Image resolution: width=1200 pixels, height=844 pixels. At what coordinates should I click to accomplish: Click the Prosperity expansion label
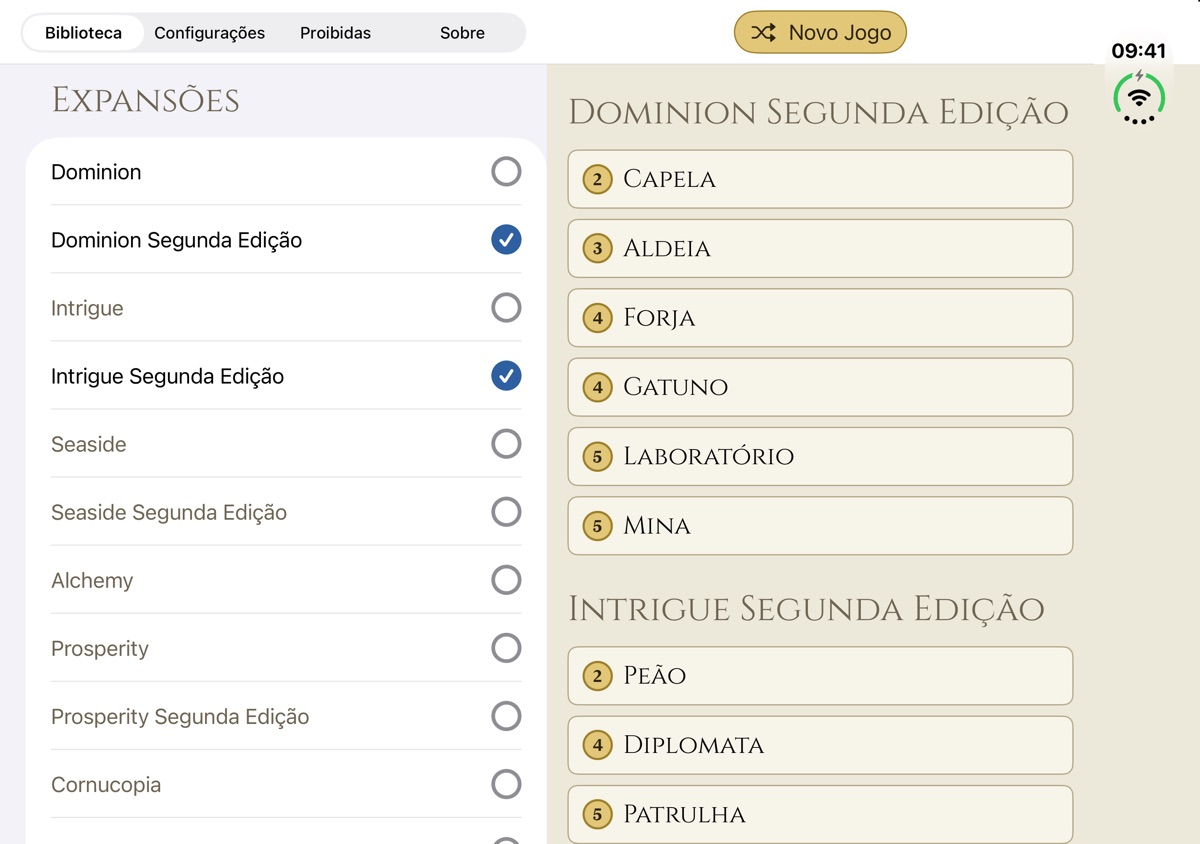click(x=100, y=648)
